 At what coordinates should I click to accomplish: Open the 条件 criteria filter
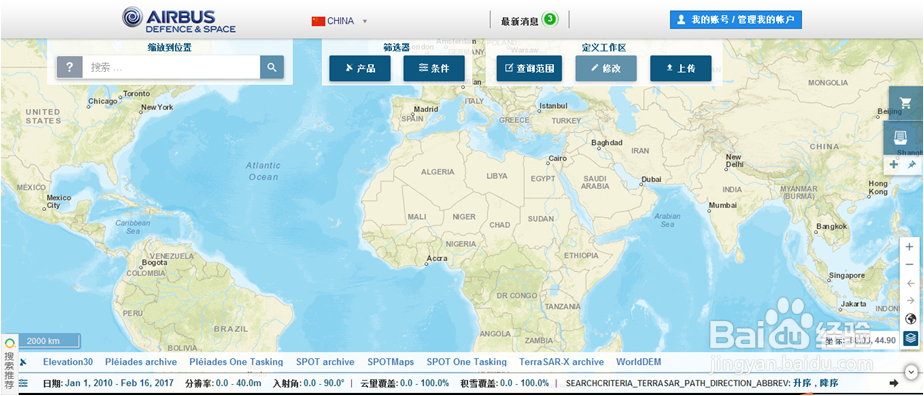click(434, 68)
